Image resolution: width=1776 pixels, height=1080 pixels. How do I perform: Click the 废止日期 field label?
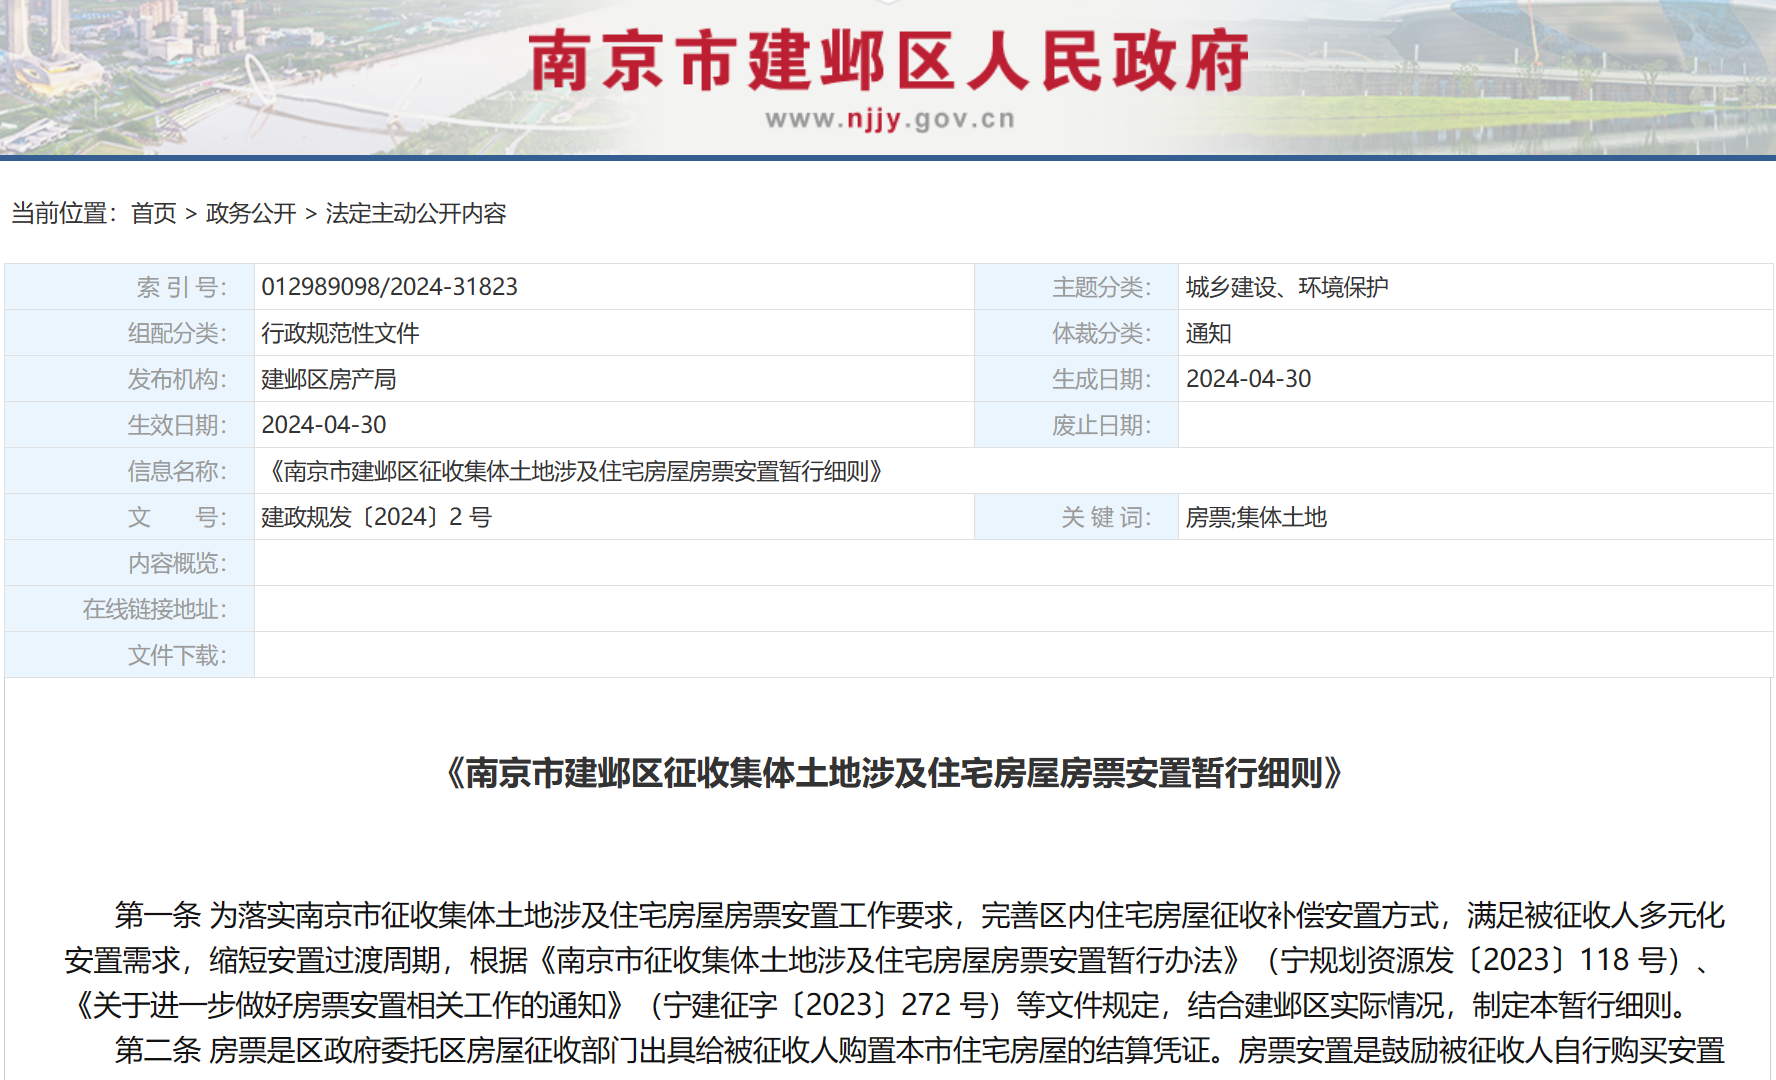coord(1101,425)
